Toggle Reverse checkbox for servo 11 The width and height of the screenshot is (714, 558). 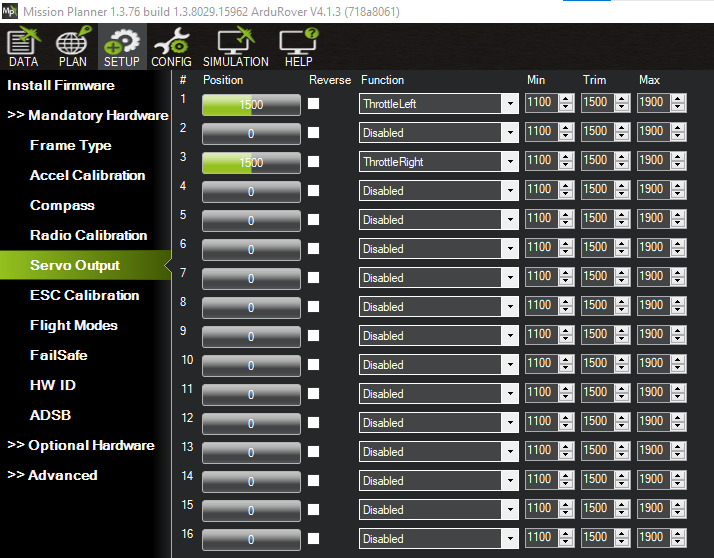(x=313, y=394)
